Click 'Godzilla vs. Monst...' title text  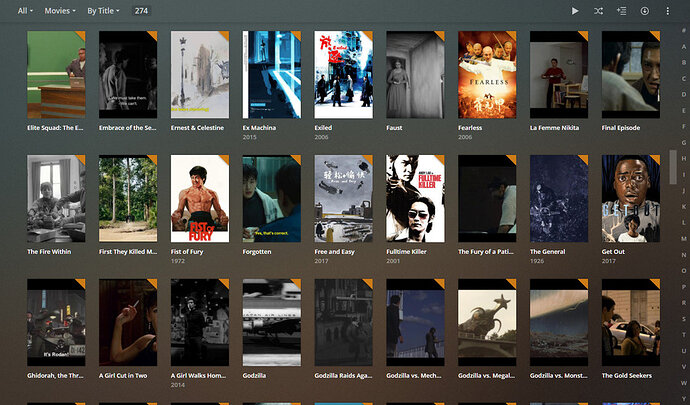tap(559, 376)
